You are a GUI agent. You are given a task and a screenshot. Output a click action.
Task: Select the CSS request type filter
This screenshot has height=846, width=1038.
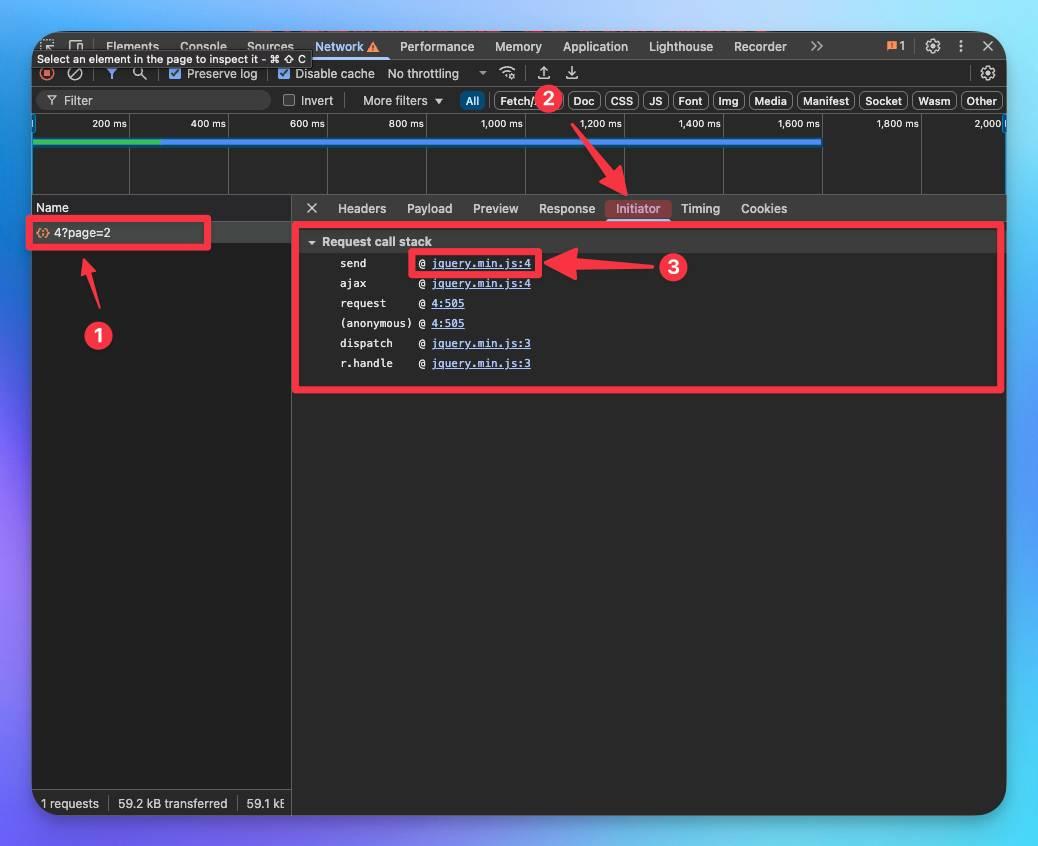(622, 101)
